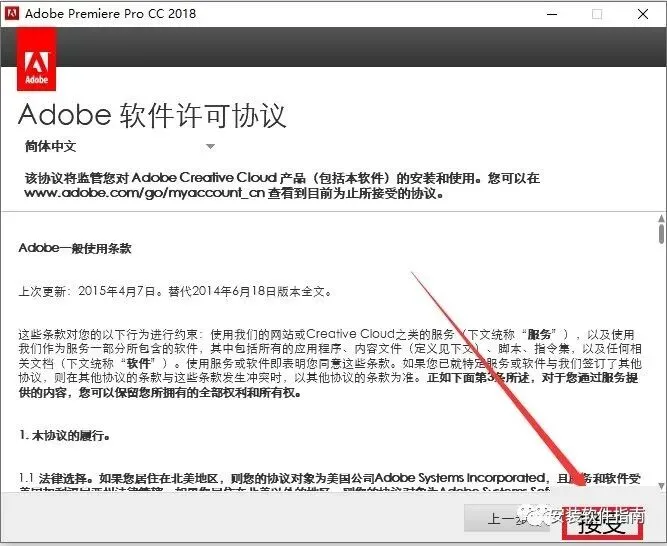Viewport: 667px width, 546px height.
Task: Click the license scrollbar thumb
Action: (661, 233)
